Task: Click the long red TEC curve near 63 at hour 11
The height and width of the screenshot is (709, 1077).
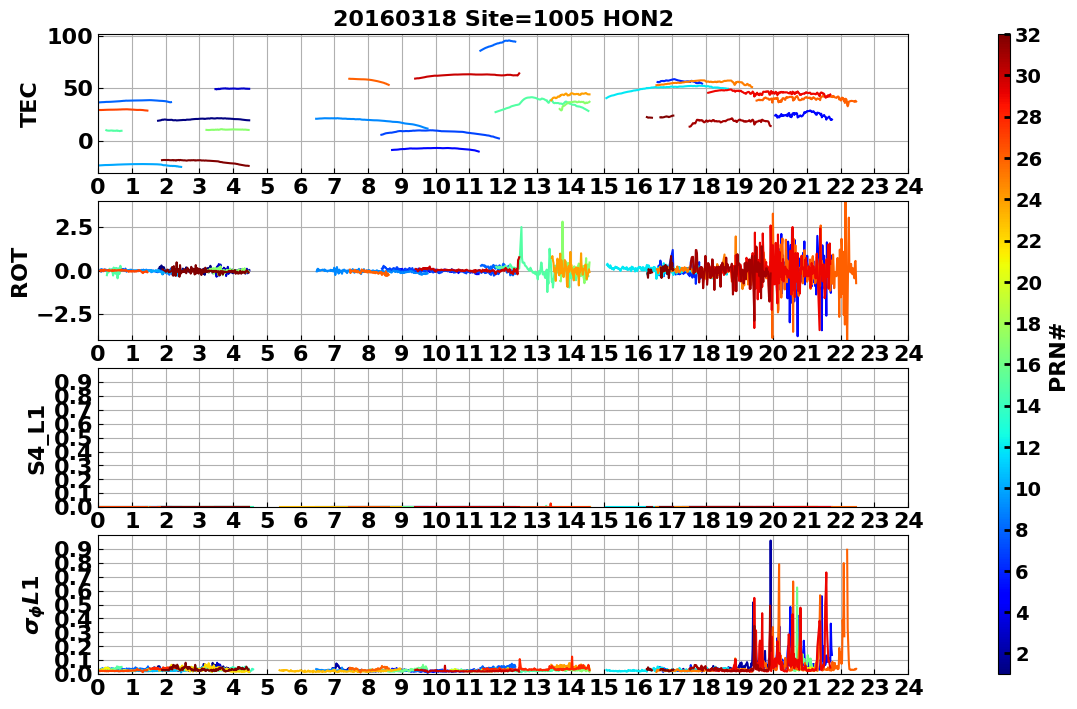Action: point(467,75)
